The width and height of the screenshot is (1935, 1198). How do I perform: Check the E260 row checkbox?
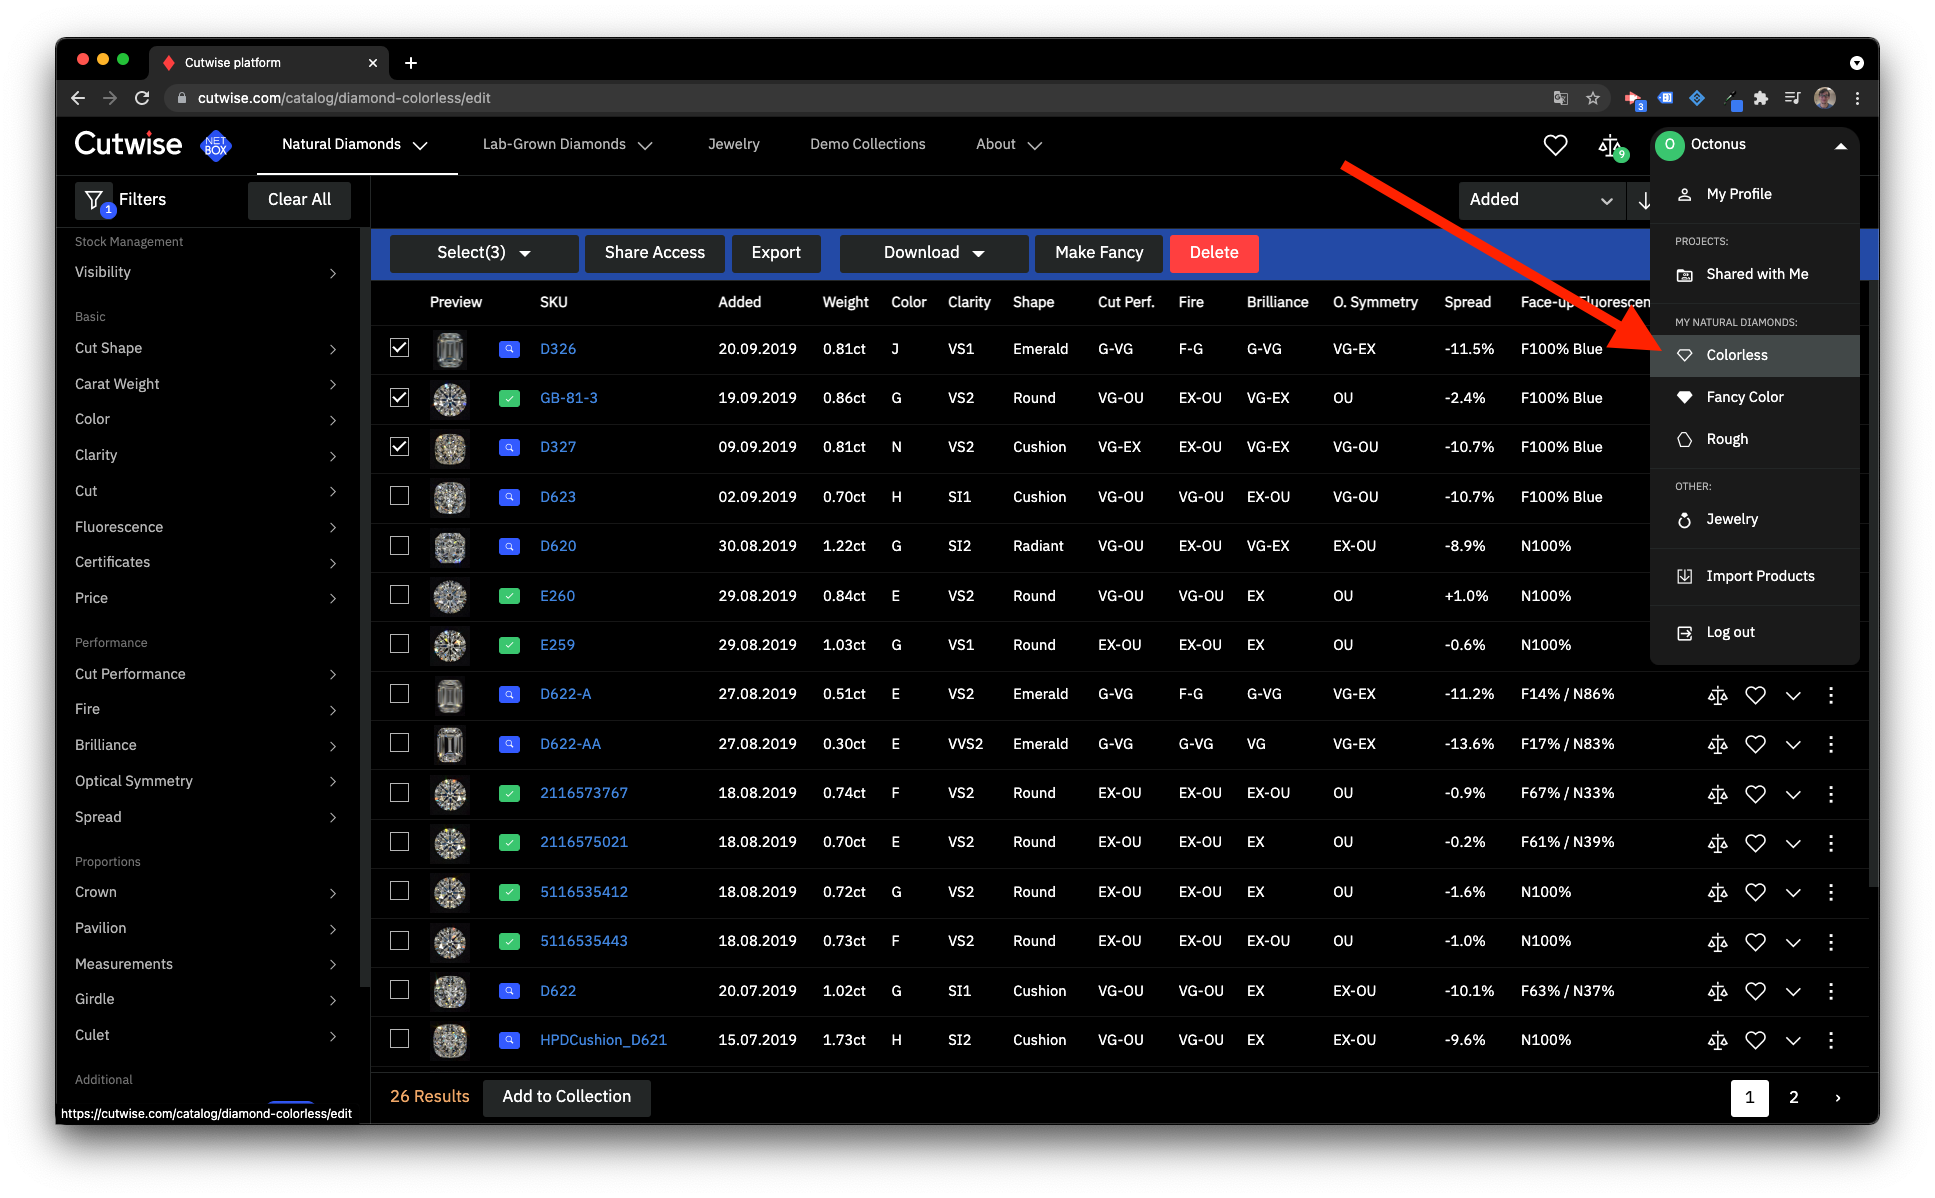tap(400, 595)
